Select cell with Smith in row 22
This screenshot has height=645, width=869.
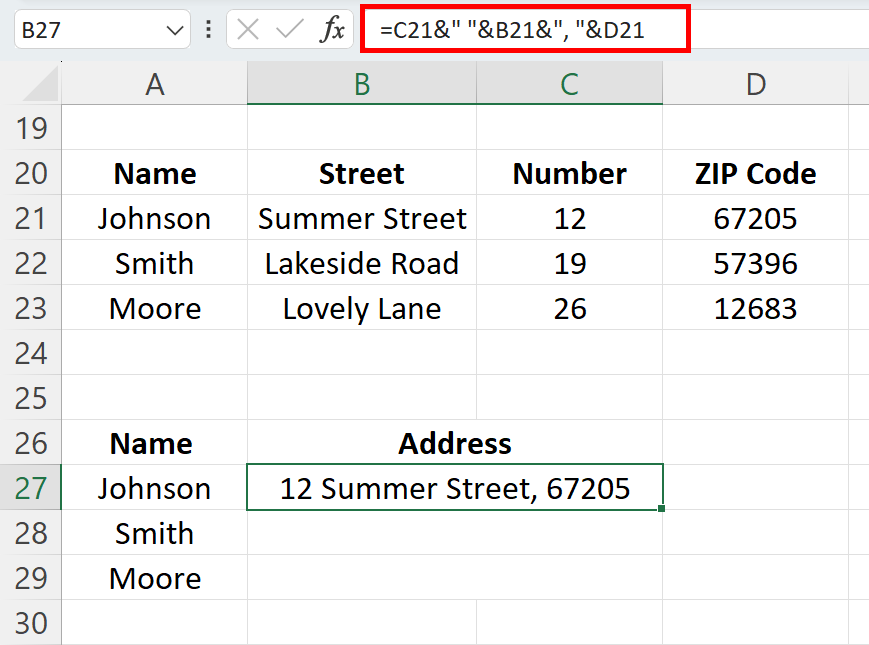tap(155, 263)
